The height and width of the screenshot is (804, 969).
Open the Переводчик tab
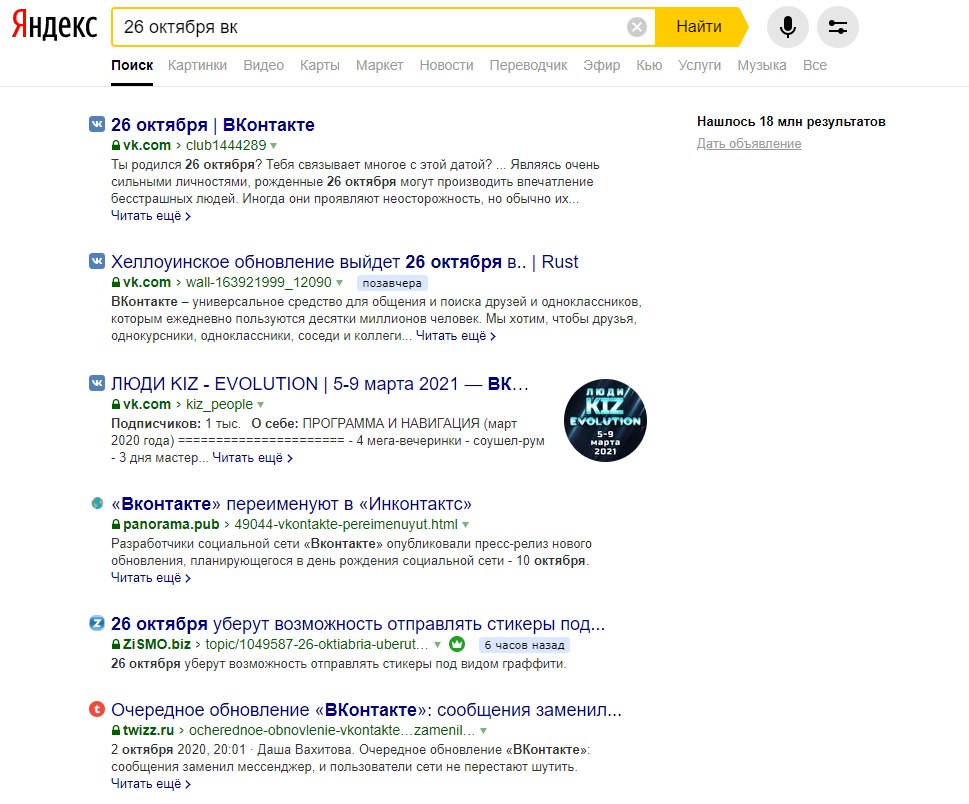pyautogui.click(x=528, y=66)
